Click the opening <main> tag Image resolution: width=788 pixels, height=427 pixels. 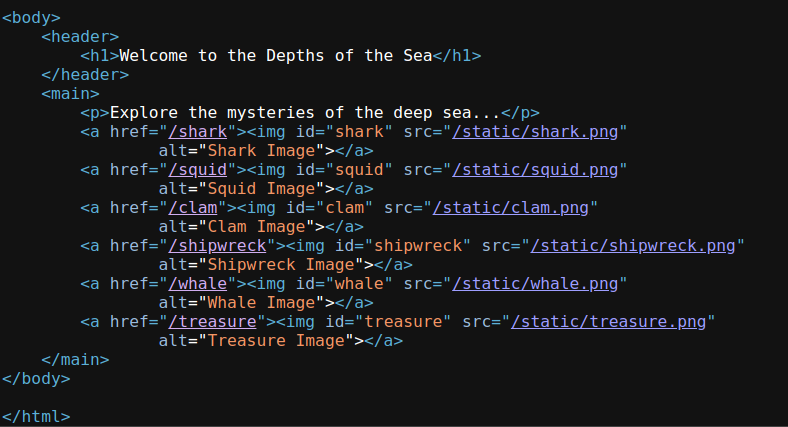(x=70, y=94)
